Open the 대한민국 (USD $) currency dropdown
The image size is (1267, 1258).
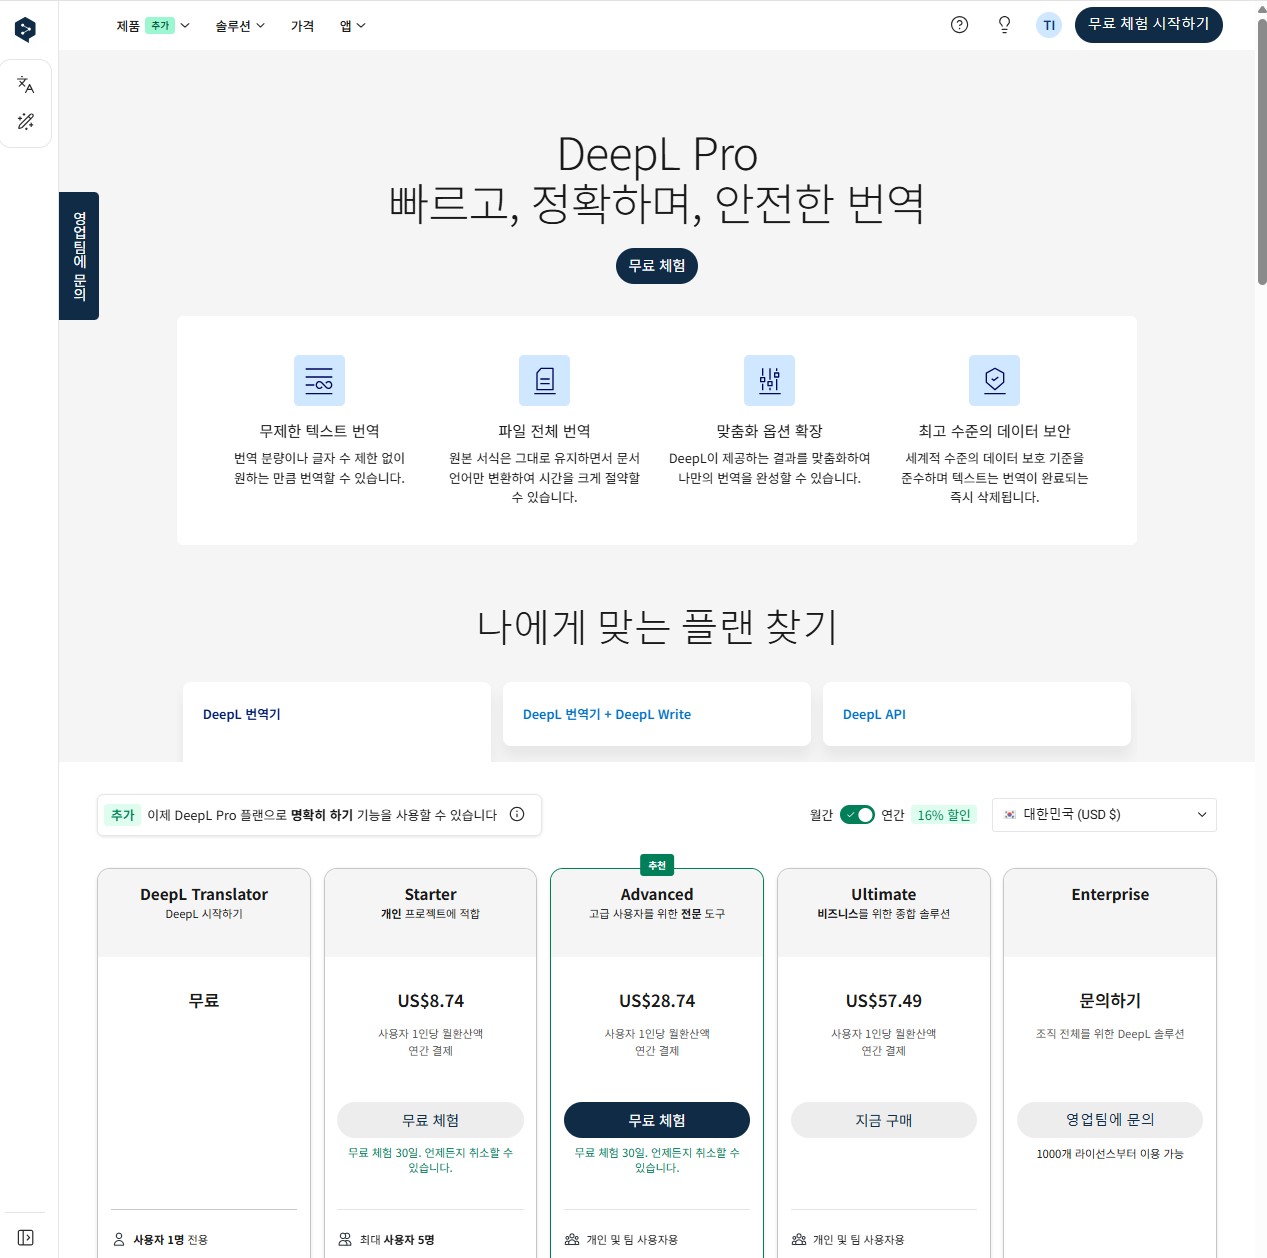point(1104,815)
